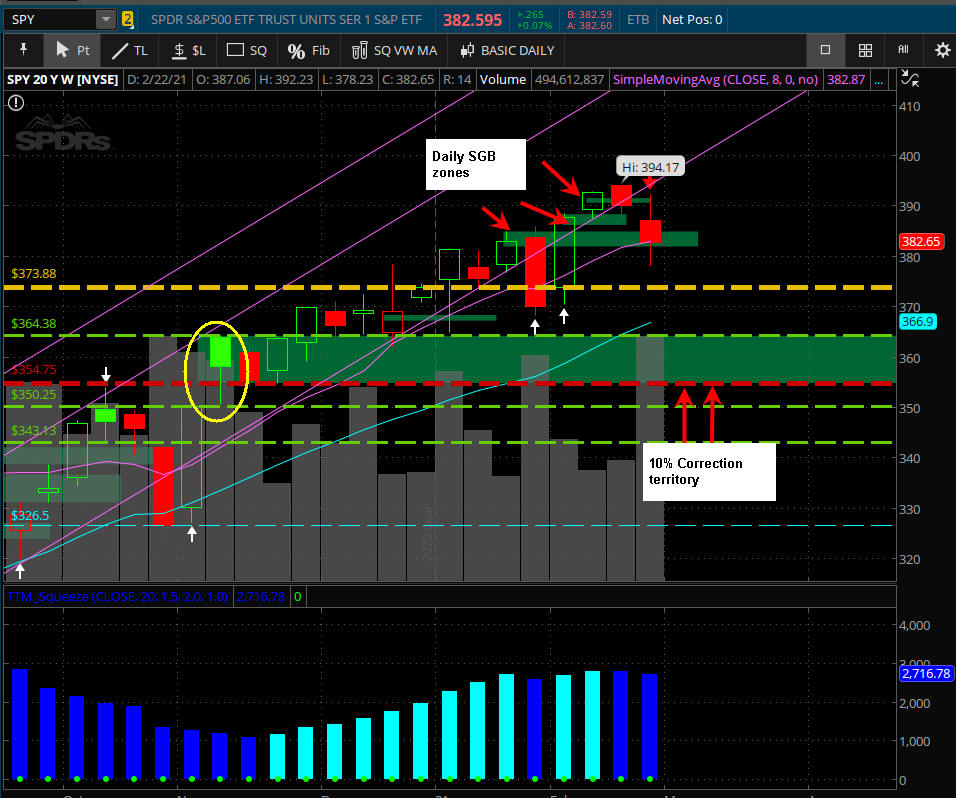Screen dimensions: 956x798
Task: Open the SQ VW MA studies set
Action: click(393, 50)
